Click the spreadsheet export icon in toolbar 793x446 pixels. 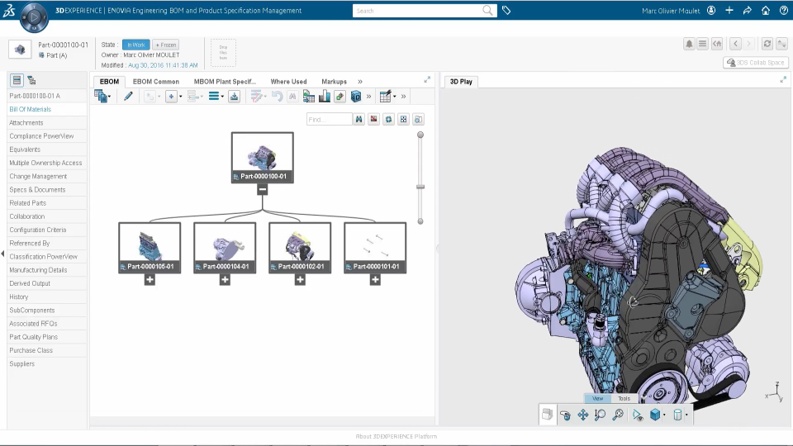pos(309,96)
